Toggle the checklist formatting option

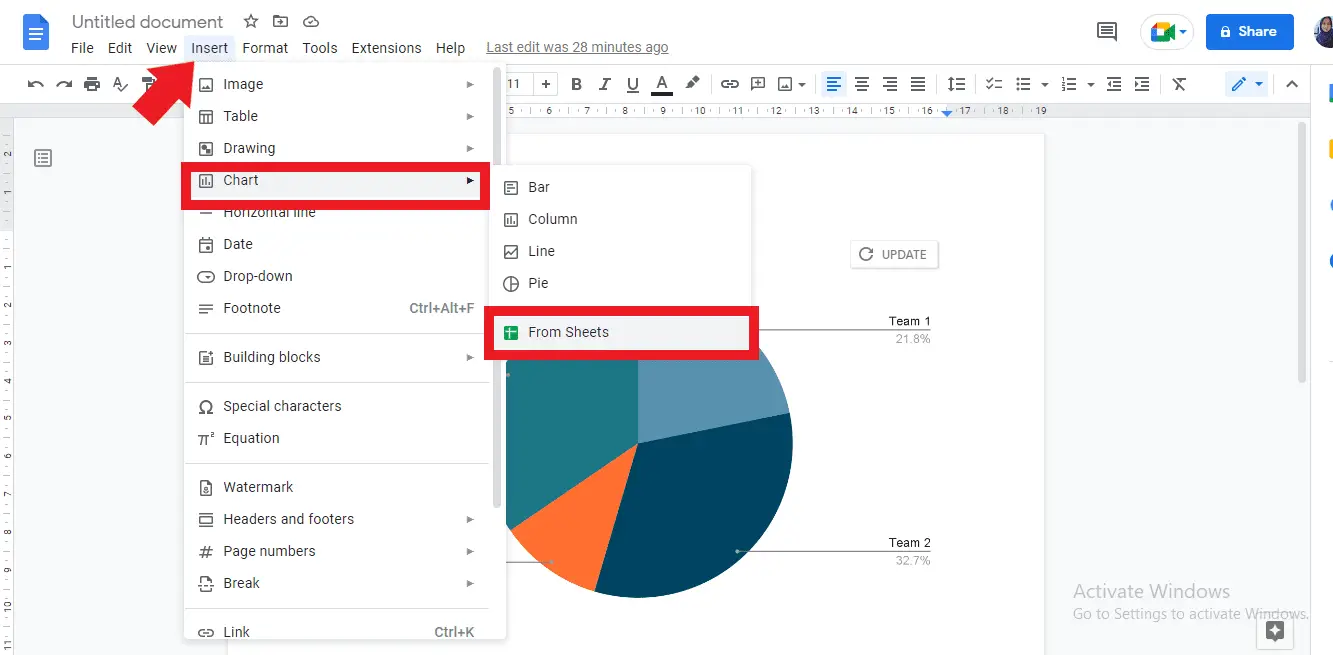point(993,84)
